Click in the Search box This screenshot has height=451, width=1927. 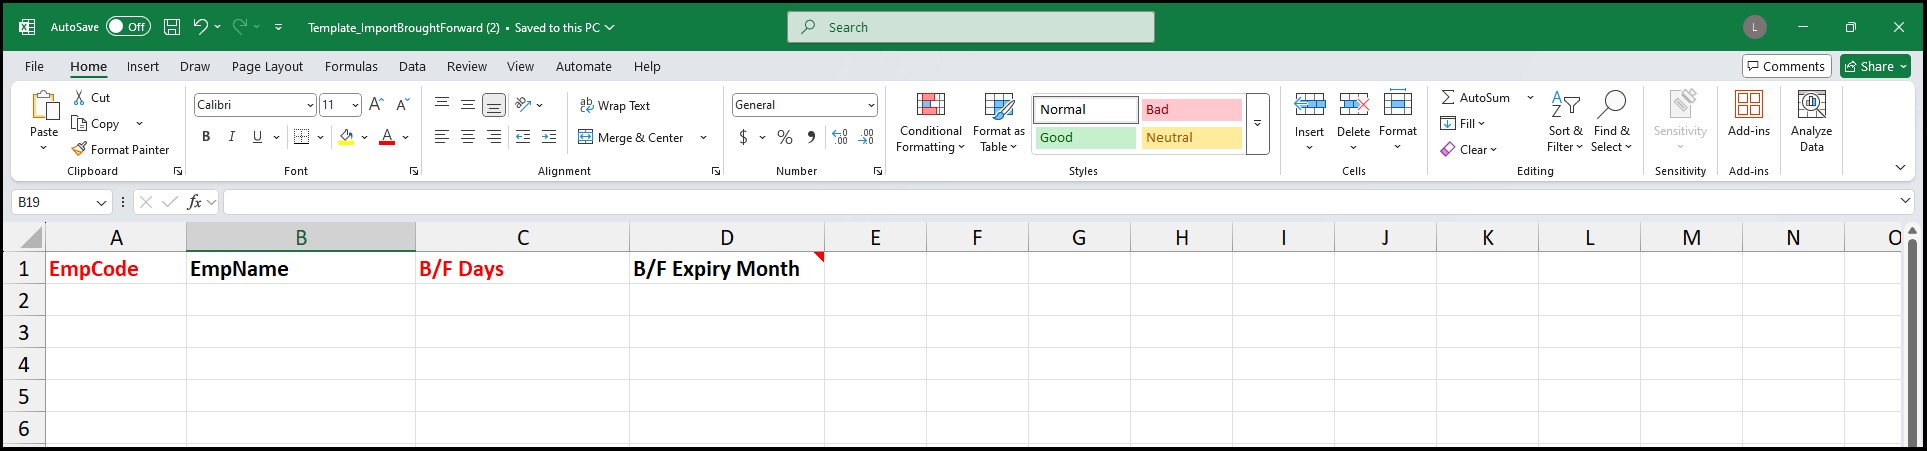[970, 27]
